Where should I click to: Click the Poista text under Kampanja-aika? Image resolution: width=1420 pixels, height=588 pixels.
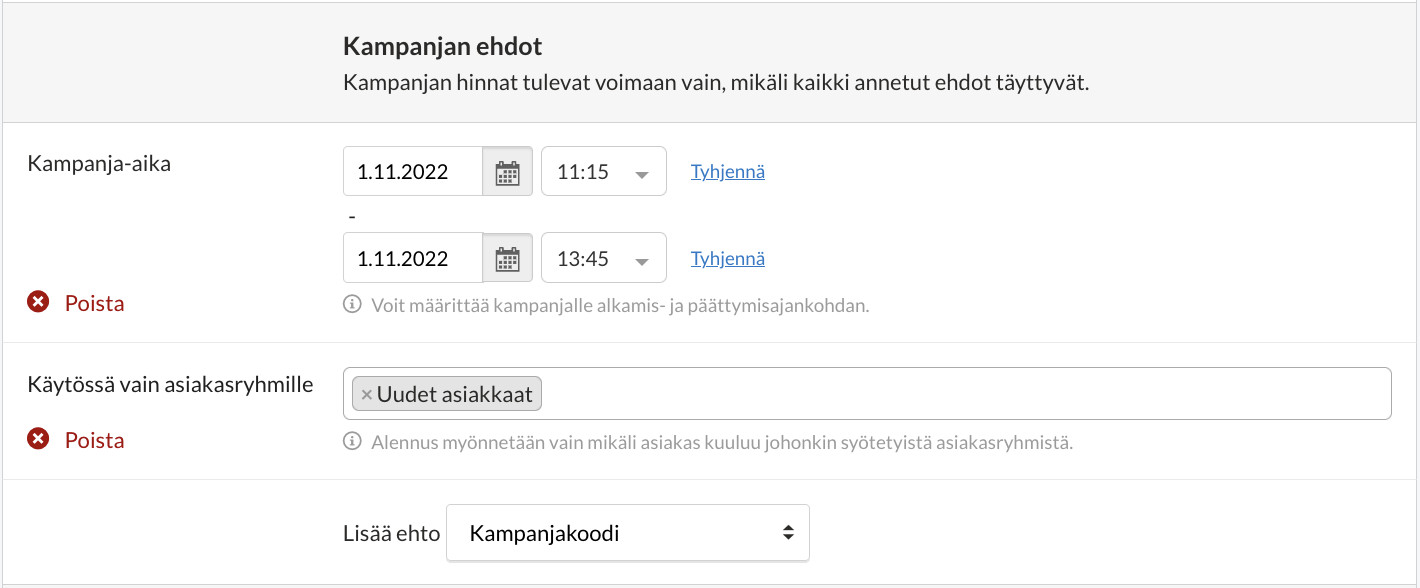tap(95, 304)
